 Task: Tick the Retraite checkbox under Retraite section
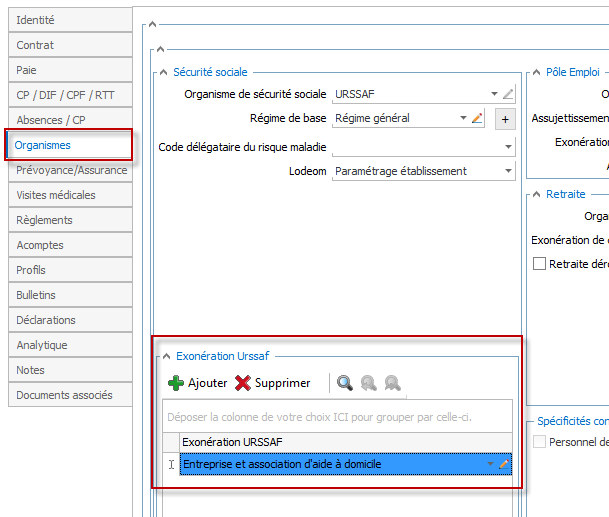pyautogui.click(x=539, y=263)
